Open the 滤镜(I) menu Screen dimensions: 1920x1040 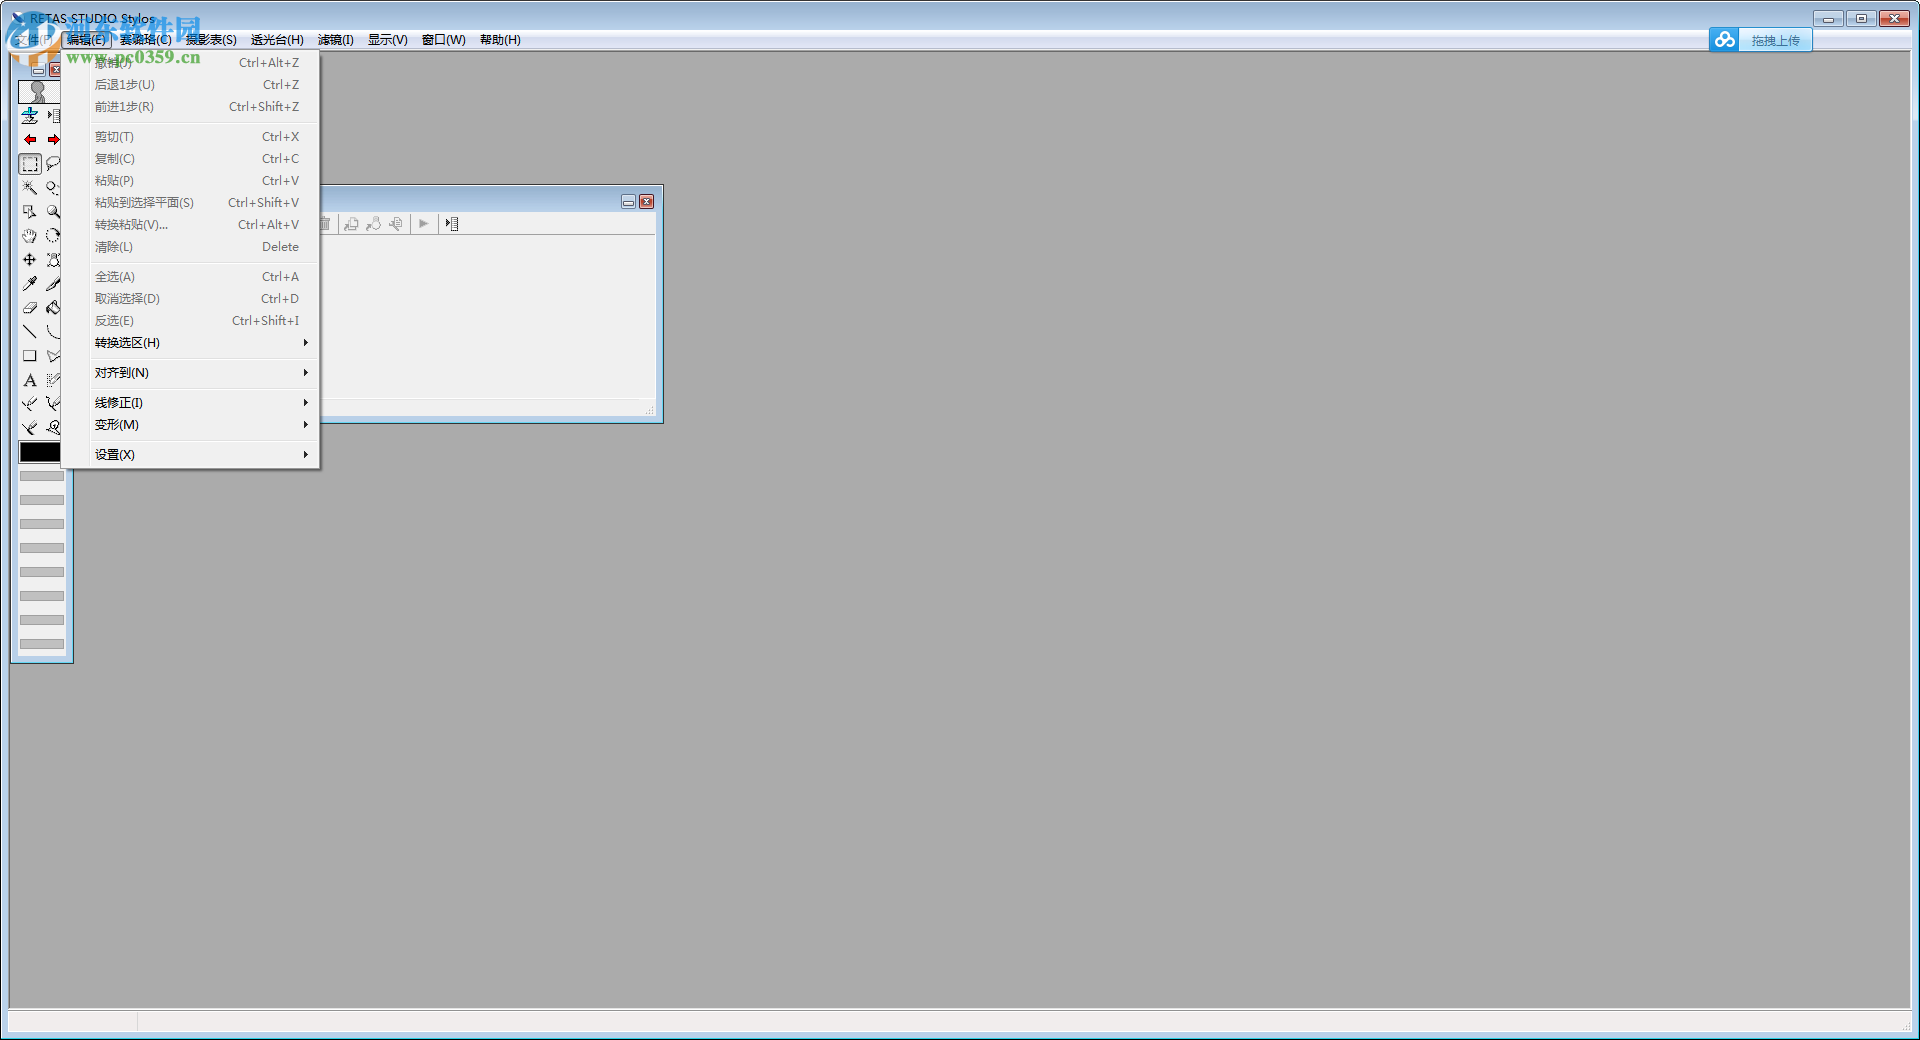click(x=336, y=40)
